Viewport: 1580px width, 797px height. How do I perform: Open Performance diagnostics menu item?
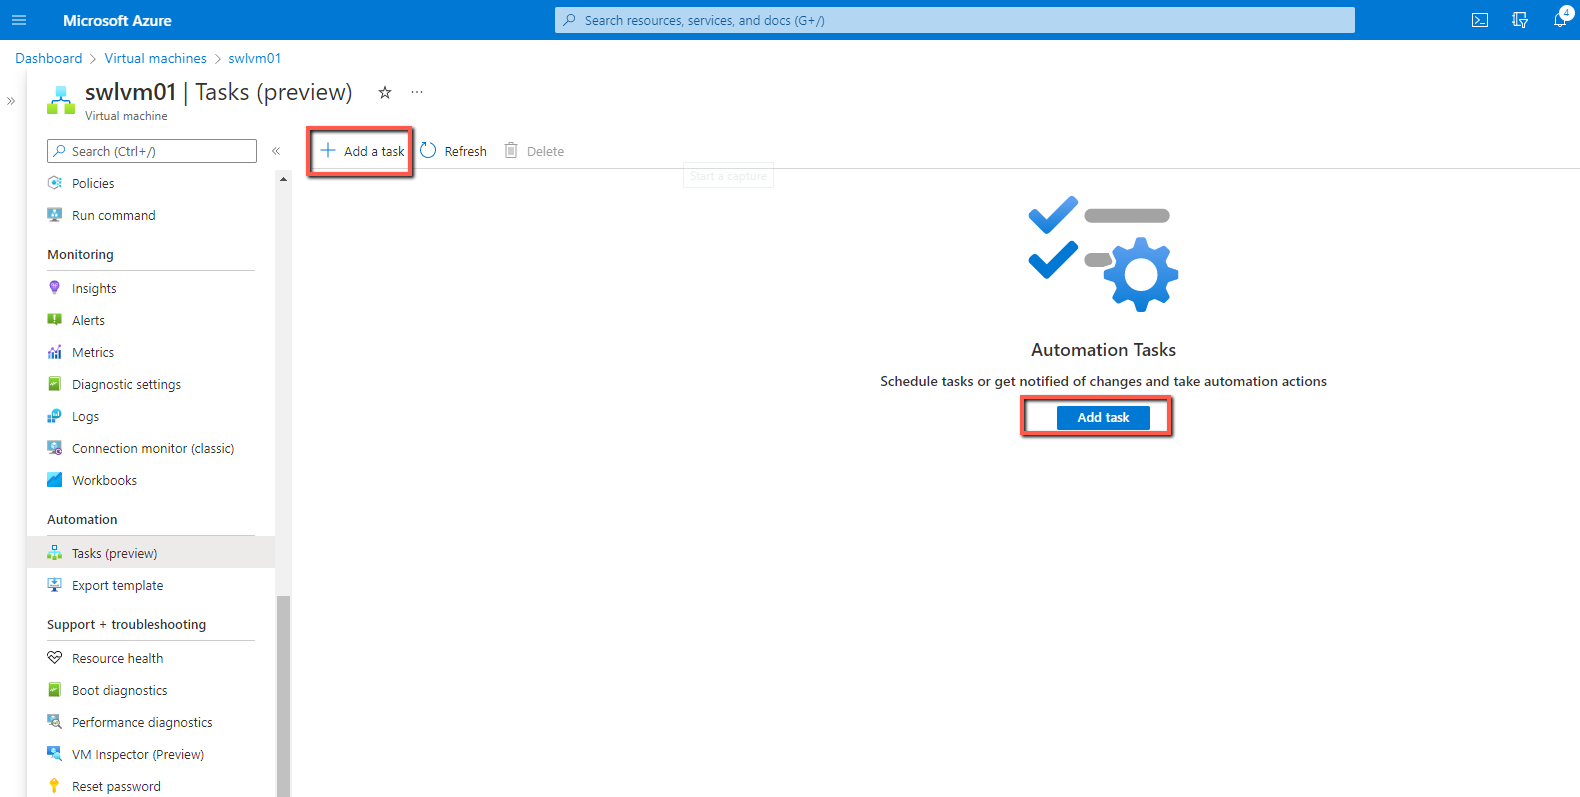[x=142, y=722]
